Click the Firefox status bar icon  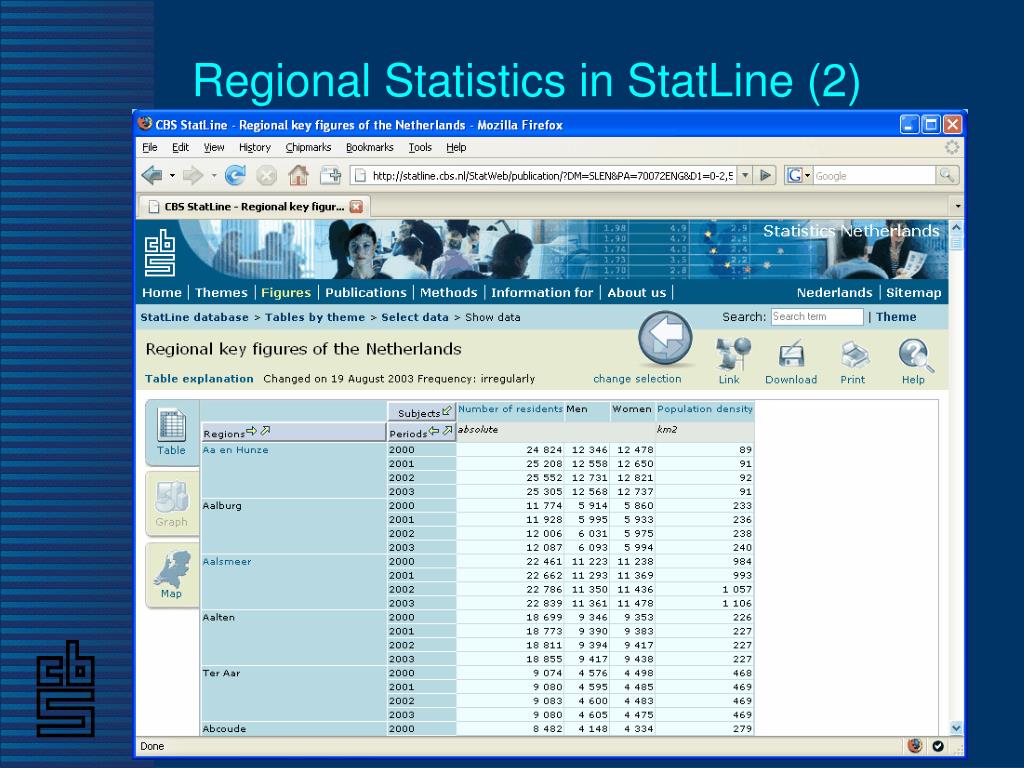click(915, 746)
